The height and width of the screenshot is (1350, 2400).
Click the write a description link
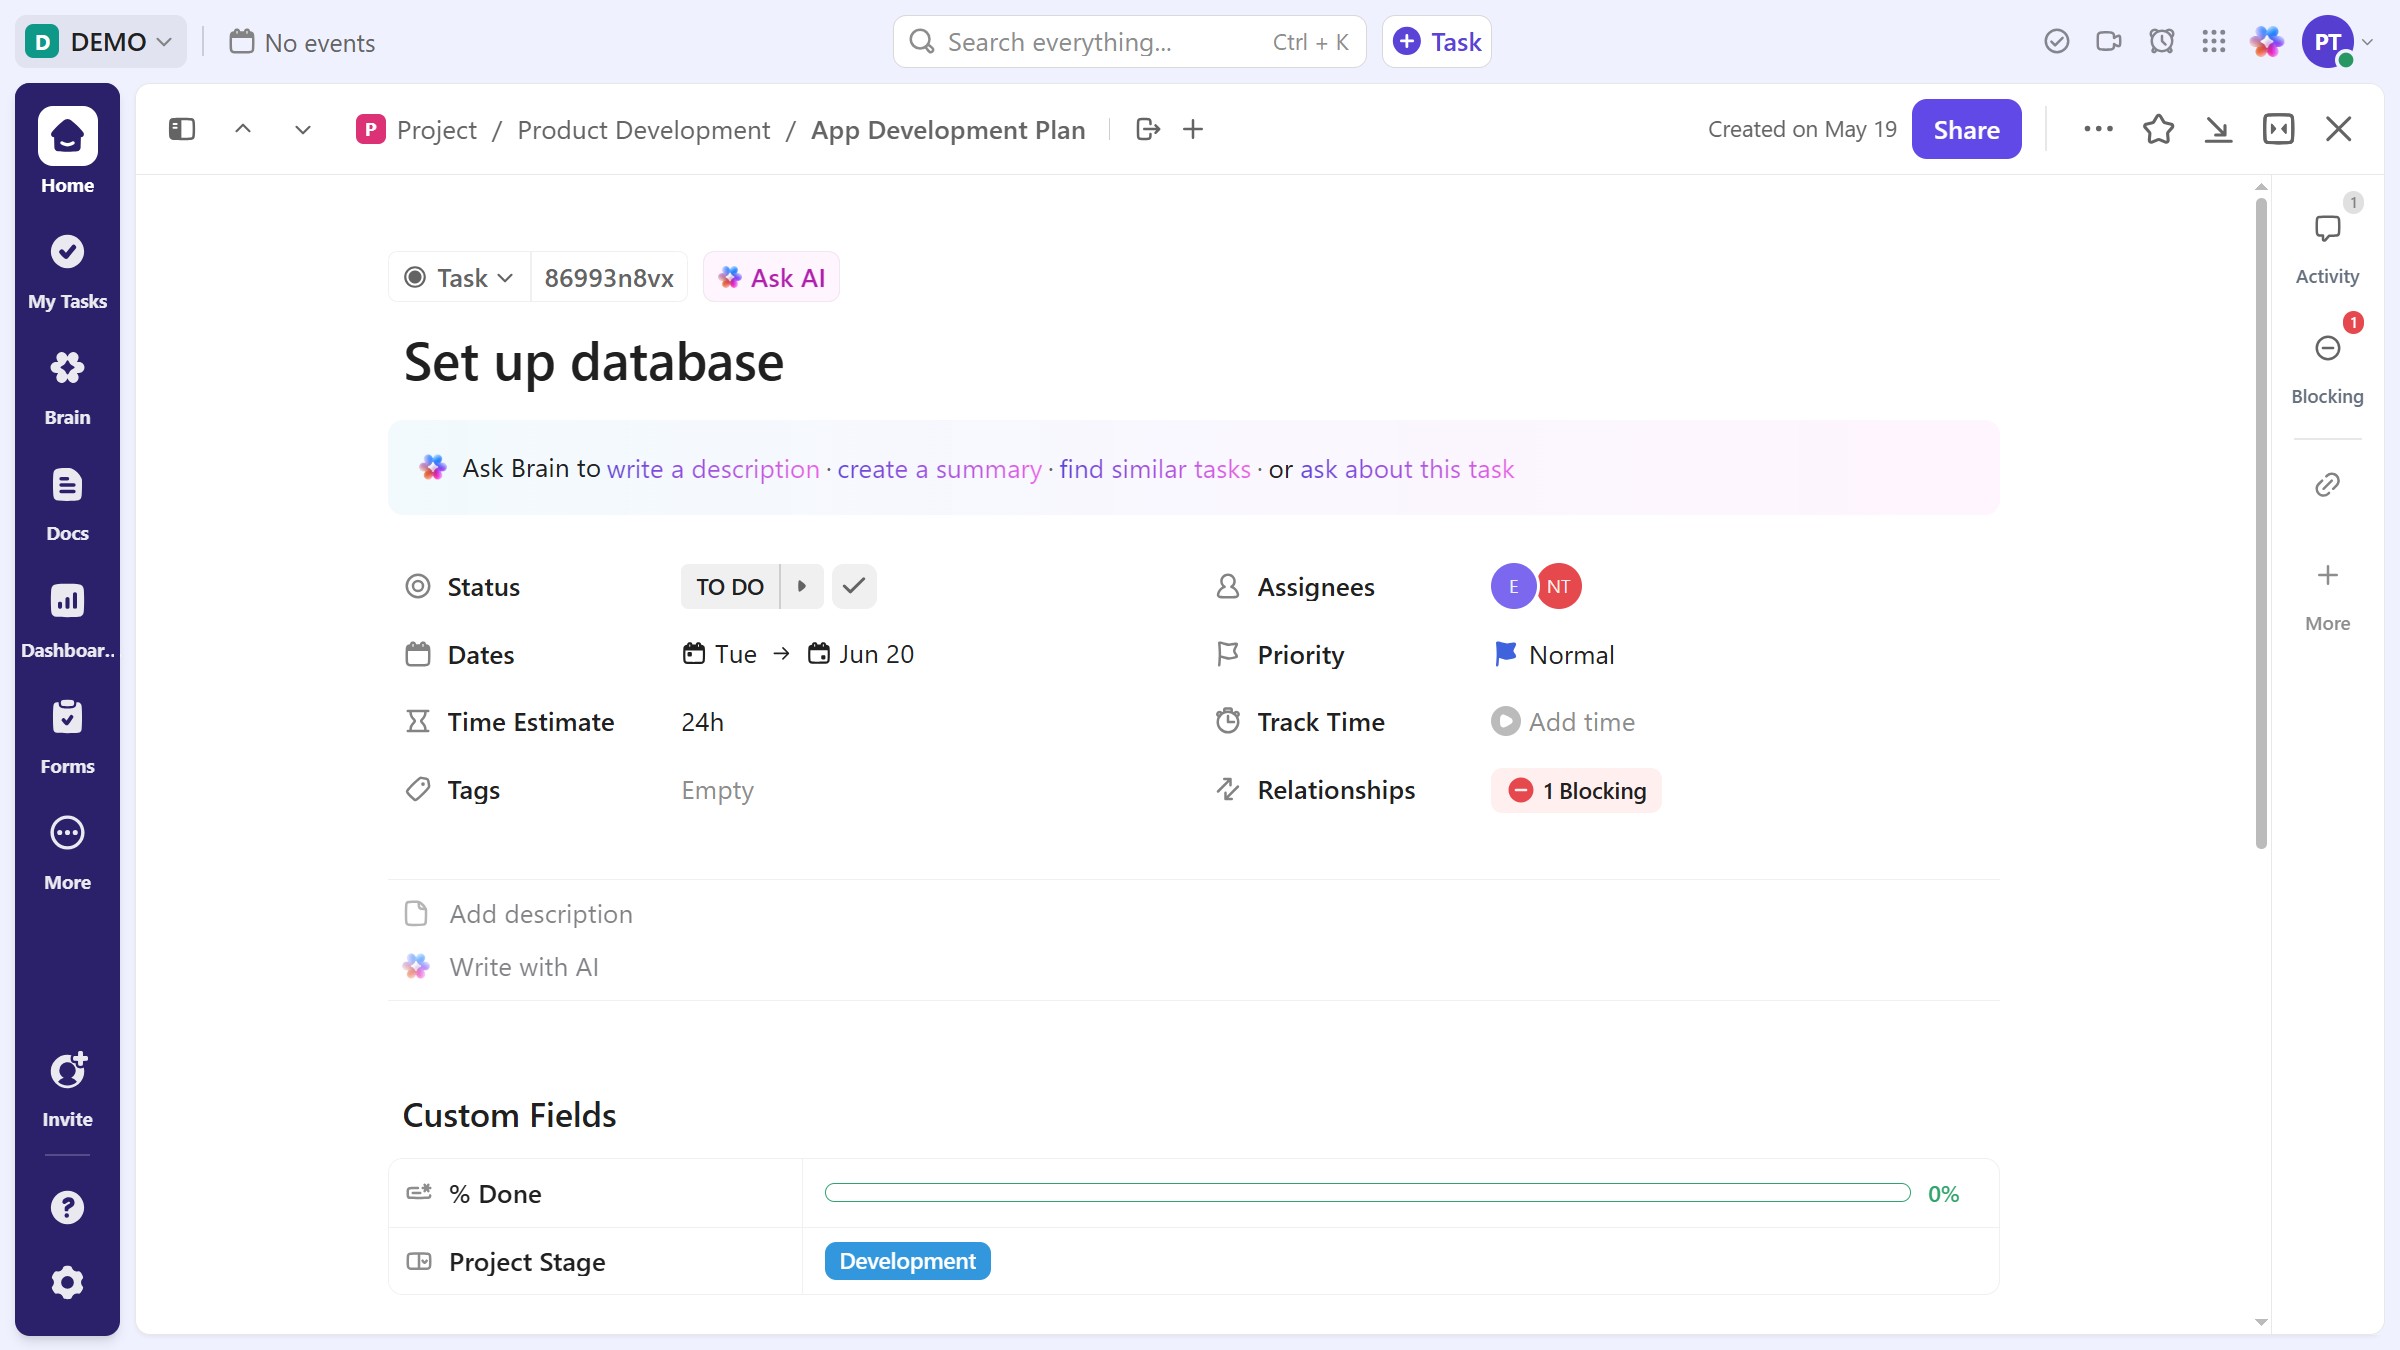pyautogui.click(x=712, y=469)
